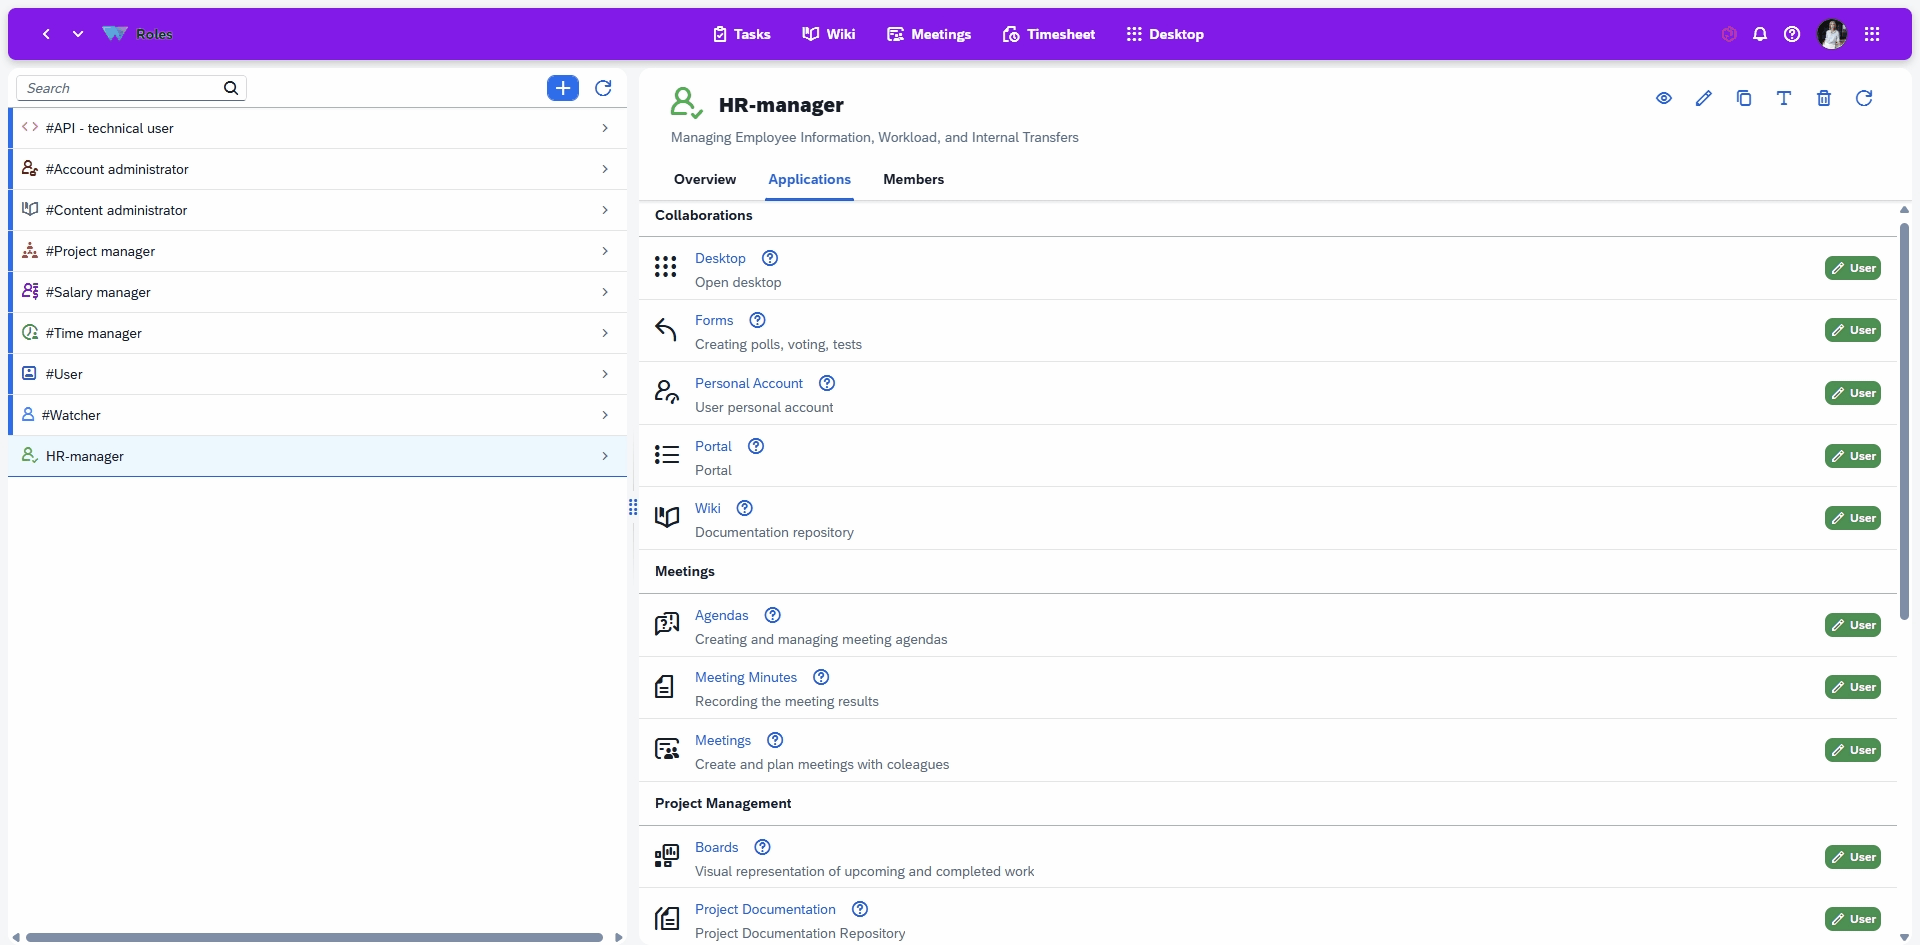Viewport: 1920px width, 945px height.
Task: Click the copy role icon in header
Action: (1744, 98)
